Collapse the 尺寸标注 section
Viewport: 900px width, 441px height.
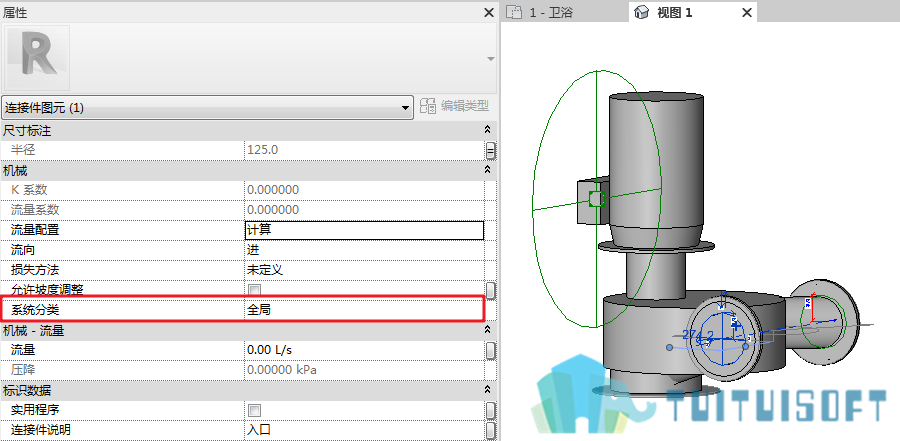(x=488, y=131)
